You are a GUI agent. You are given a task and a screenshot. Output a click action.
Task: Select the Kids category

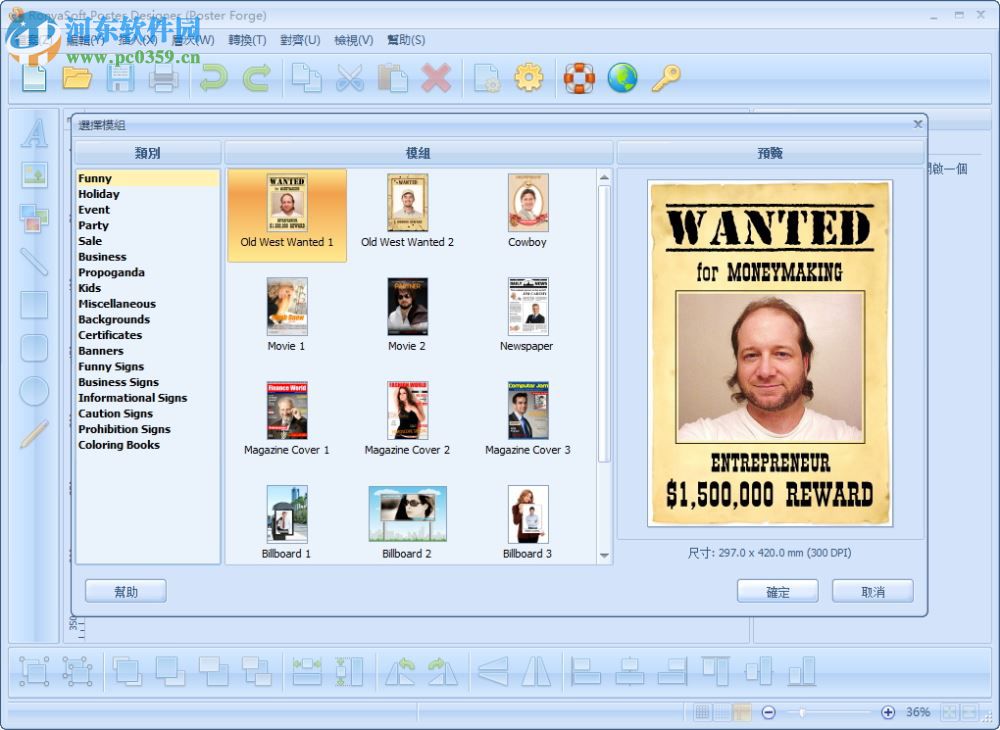[x=89, y=288]
